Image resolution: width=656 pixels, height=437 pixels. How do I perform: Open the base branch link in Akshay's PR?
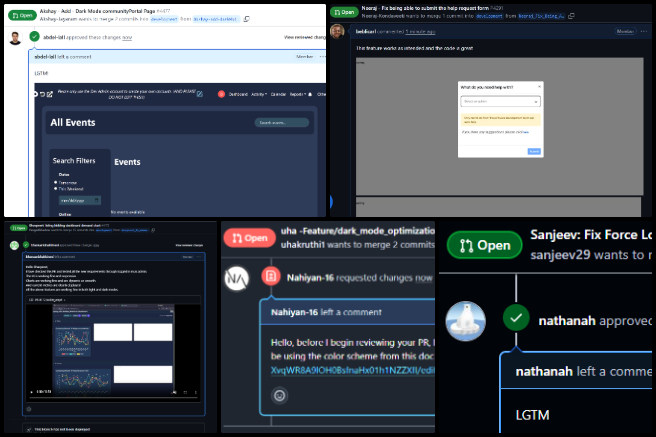coord(164,19)
